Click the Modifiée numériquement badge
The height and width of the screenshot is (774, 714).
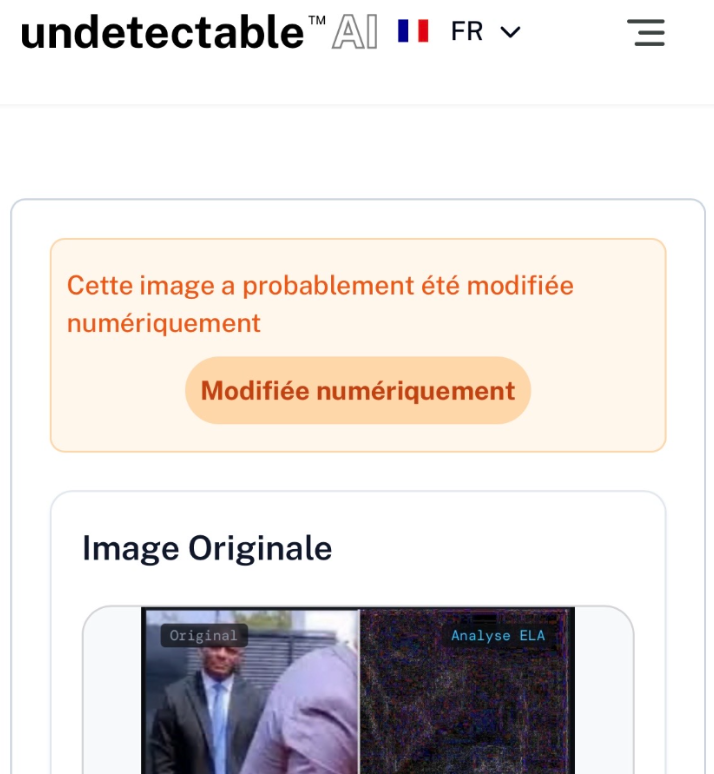(357, 390)
